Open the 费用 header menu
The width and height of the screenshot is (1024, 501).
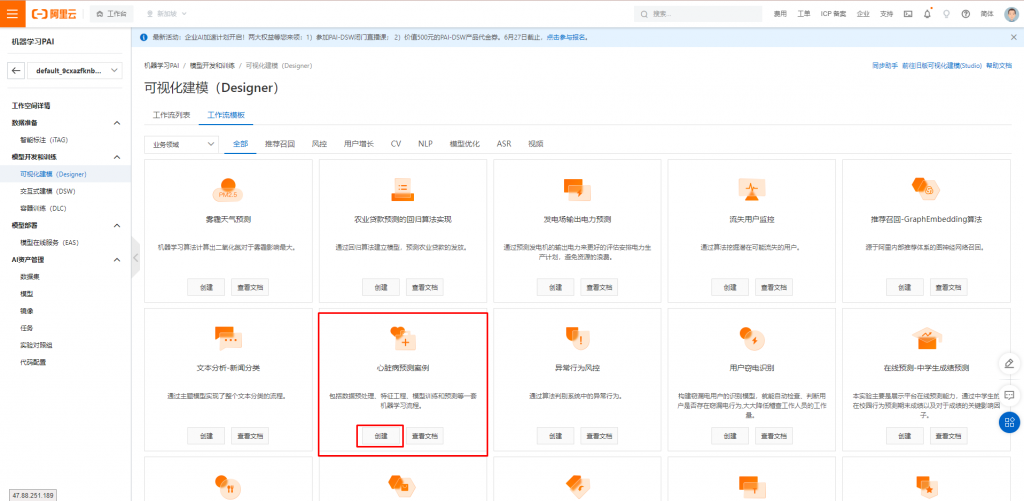click(x=780, y=14)
